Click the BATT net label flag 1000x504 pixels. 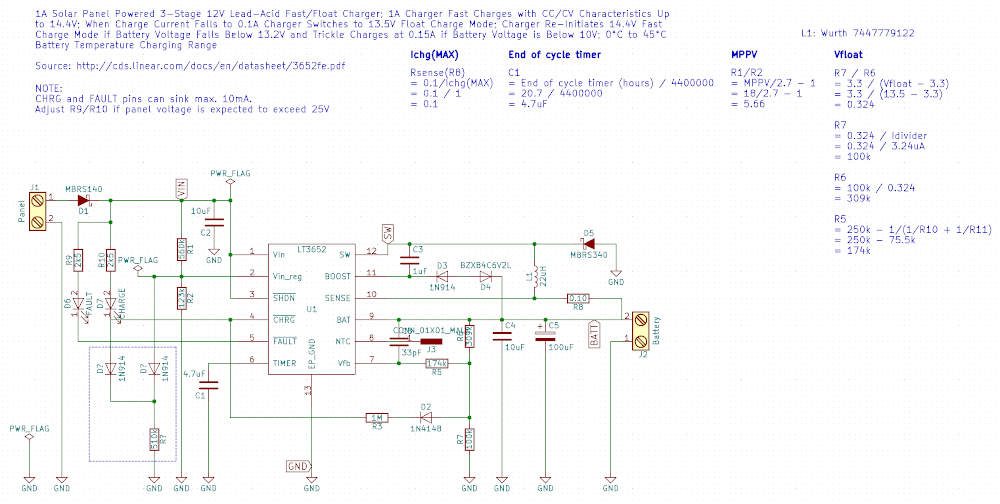(594, 334)
